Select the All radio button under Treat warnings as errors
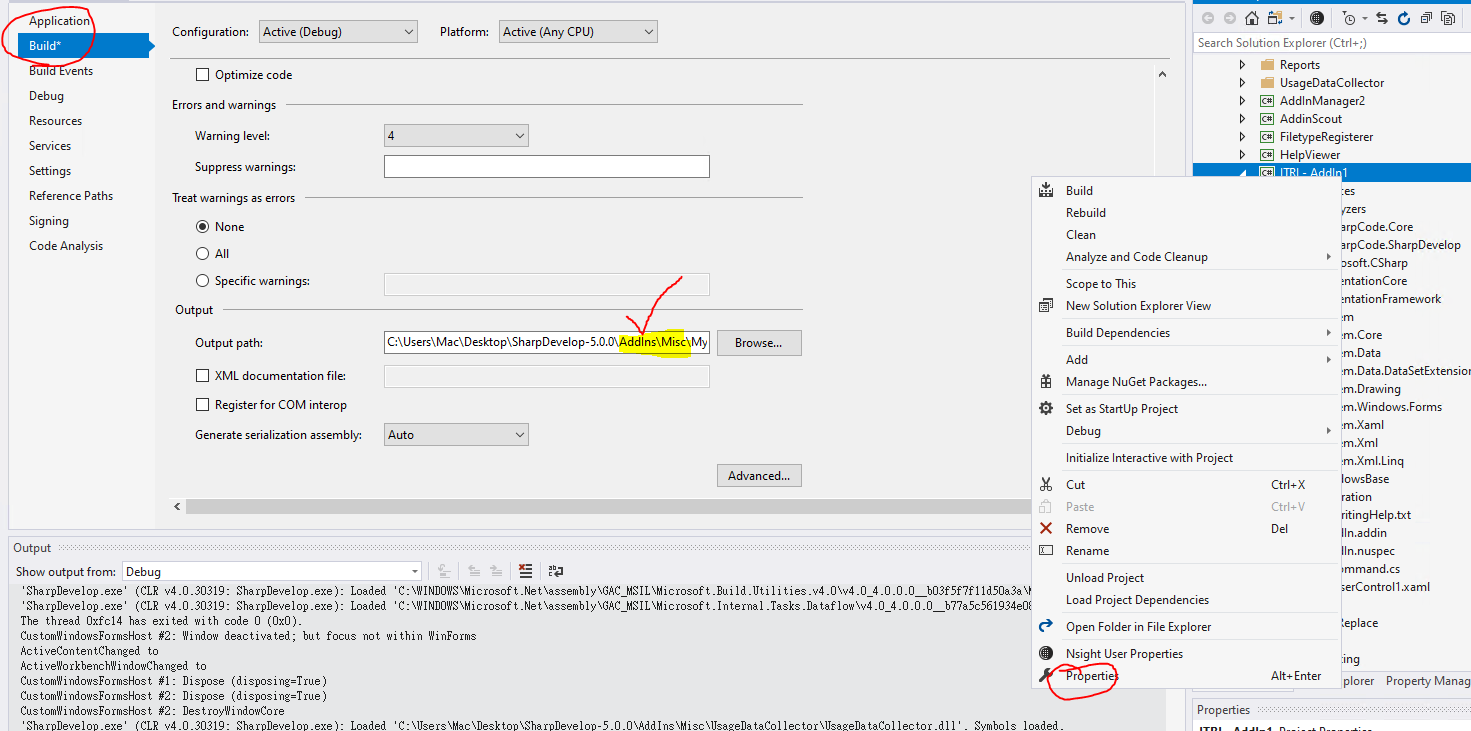 coord(203,253)
